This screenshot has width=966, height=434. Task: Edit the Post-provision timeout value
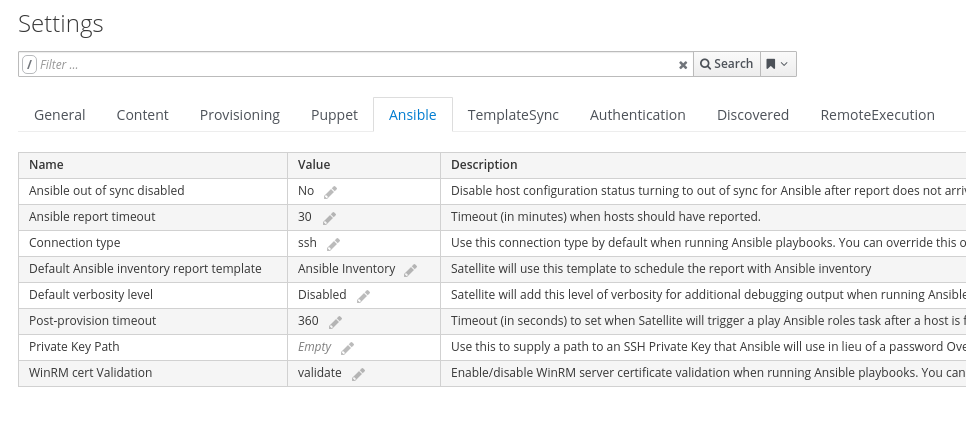tap(335, 322)
